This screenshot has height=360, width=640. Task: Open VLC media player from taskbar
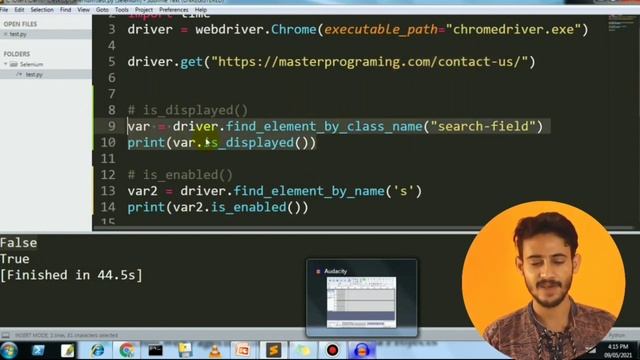215,350
